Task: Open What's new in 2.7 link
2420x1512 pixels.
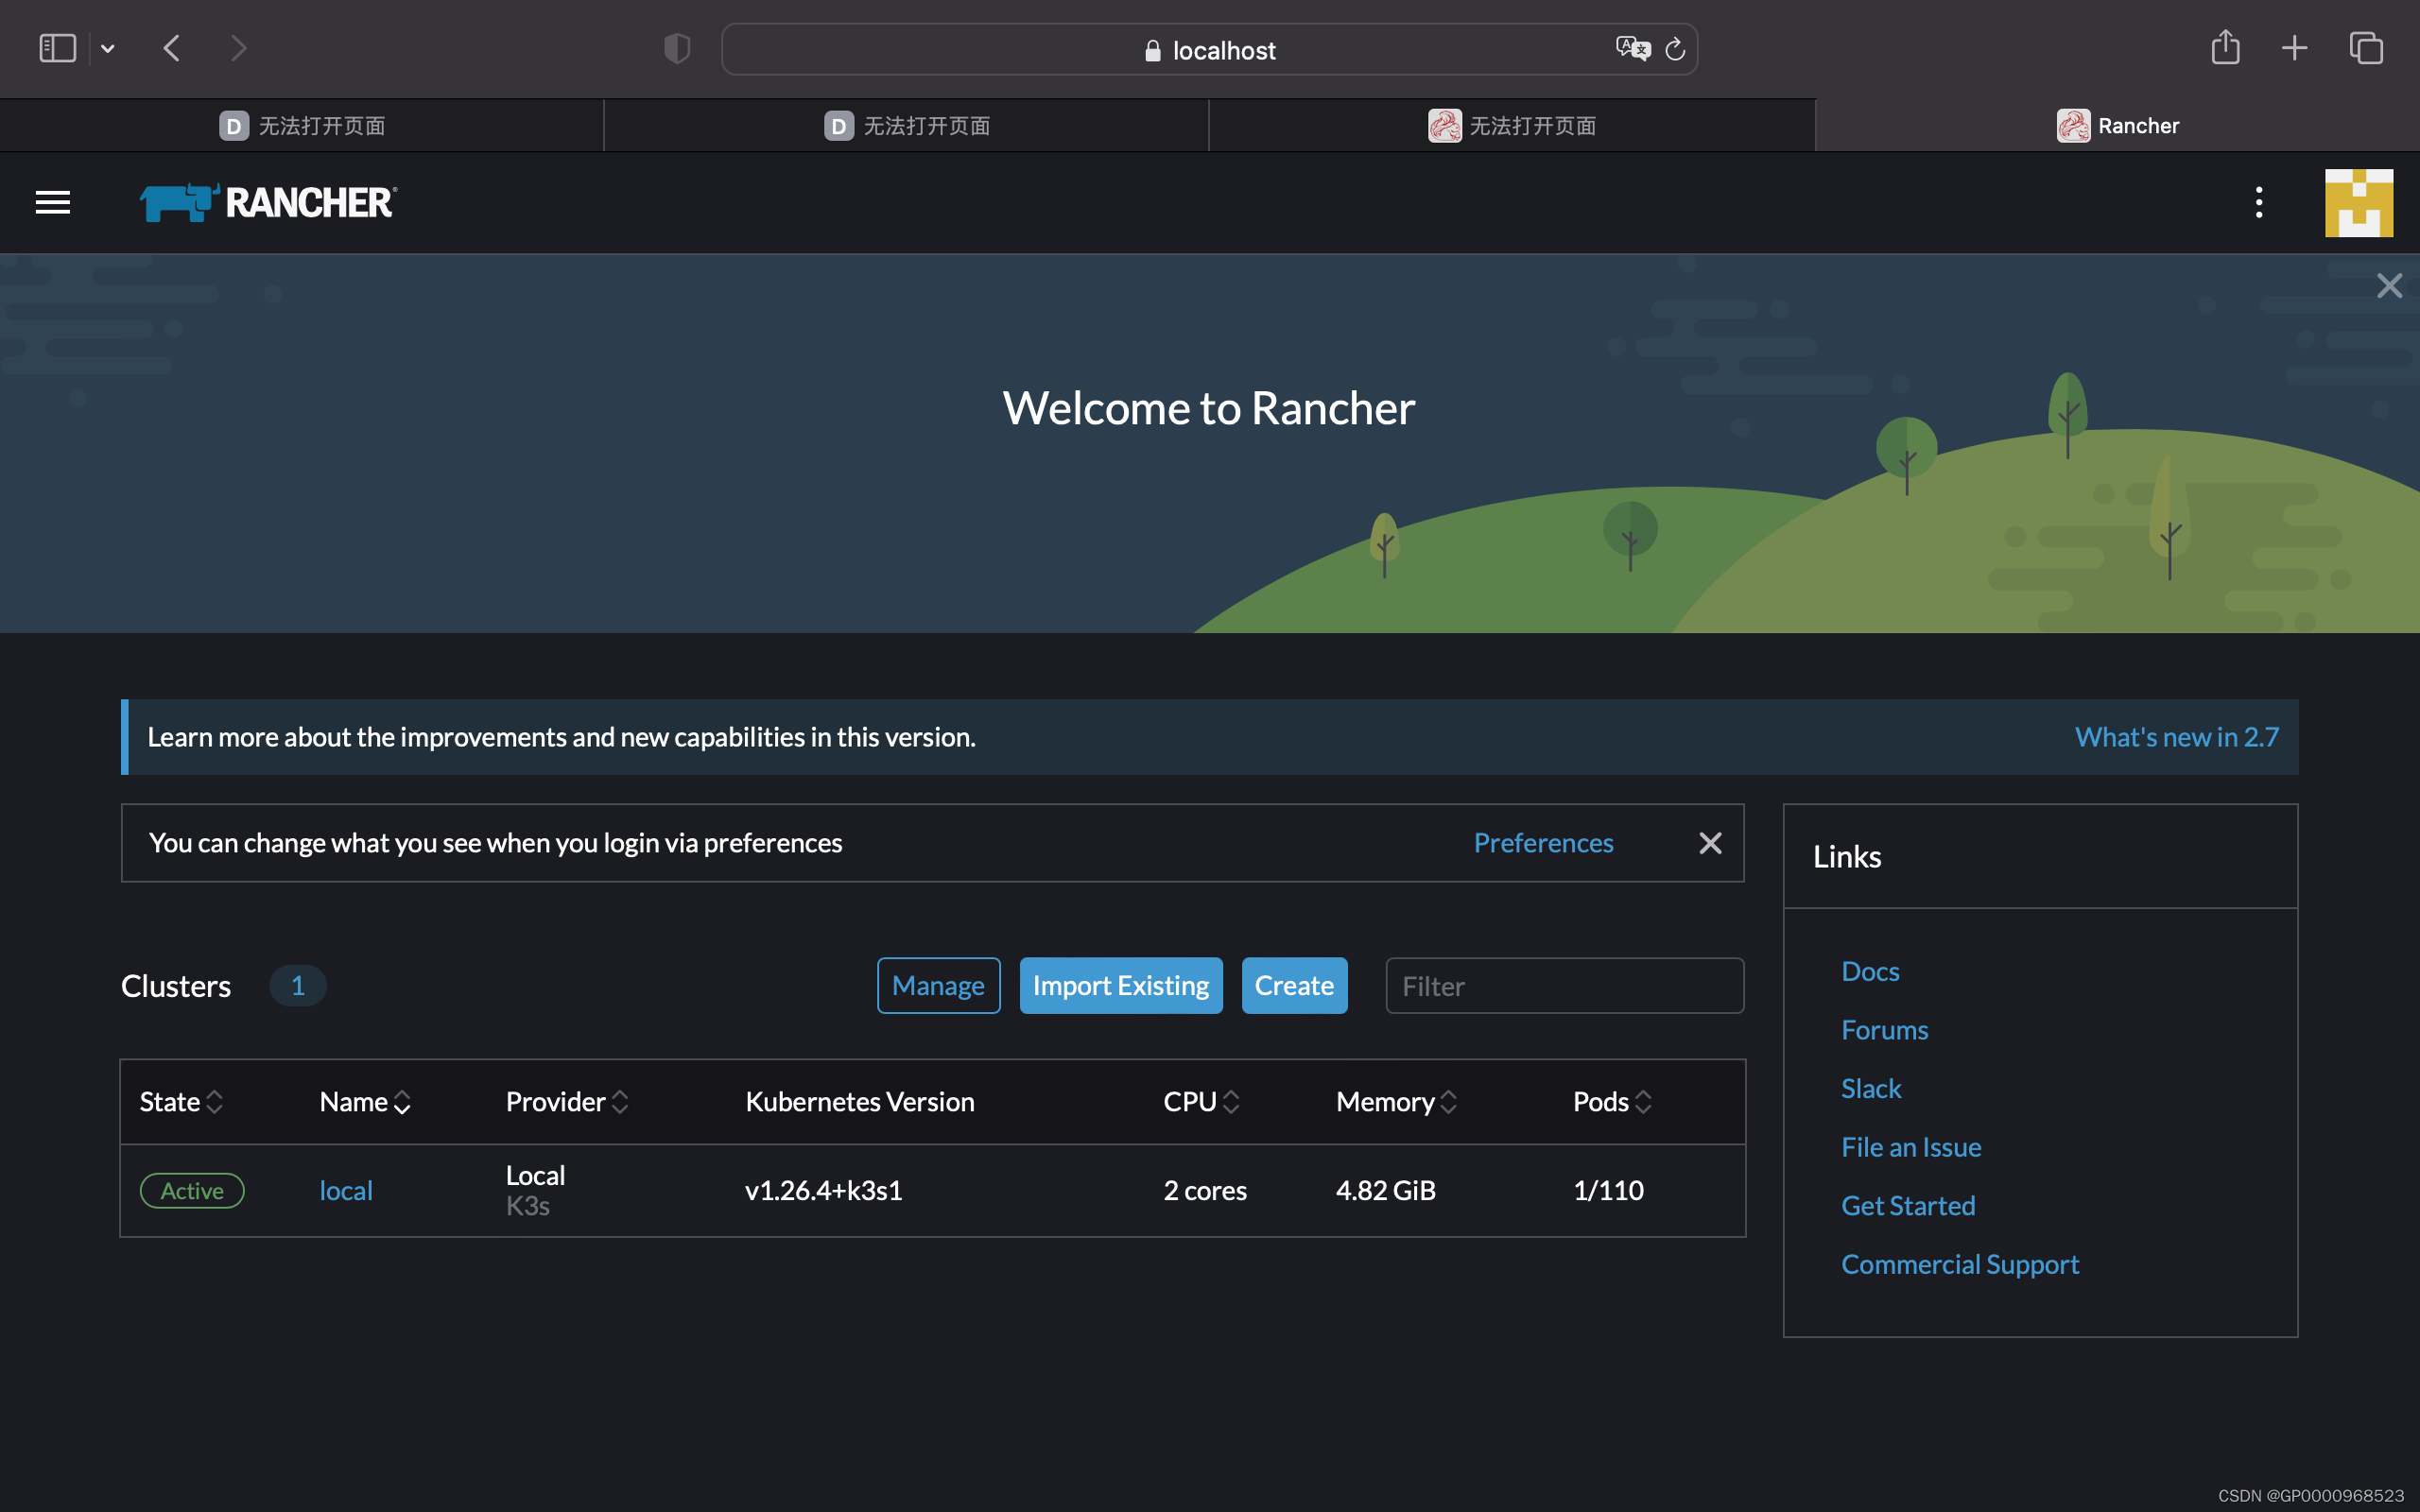Action: click(x=2176, y=737)
